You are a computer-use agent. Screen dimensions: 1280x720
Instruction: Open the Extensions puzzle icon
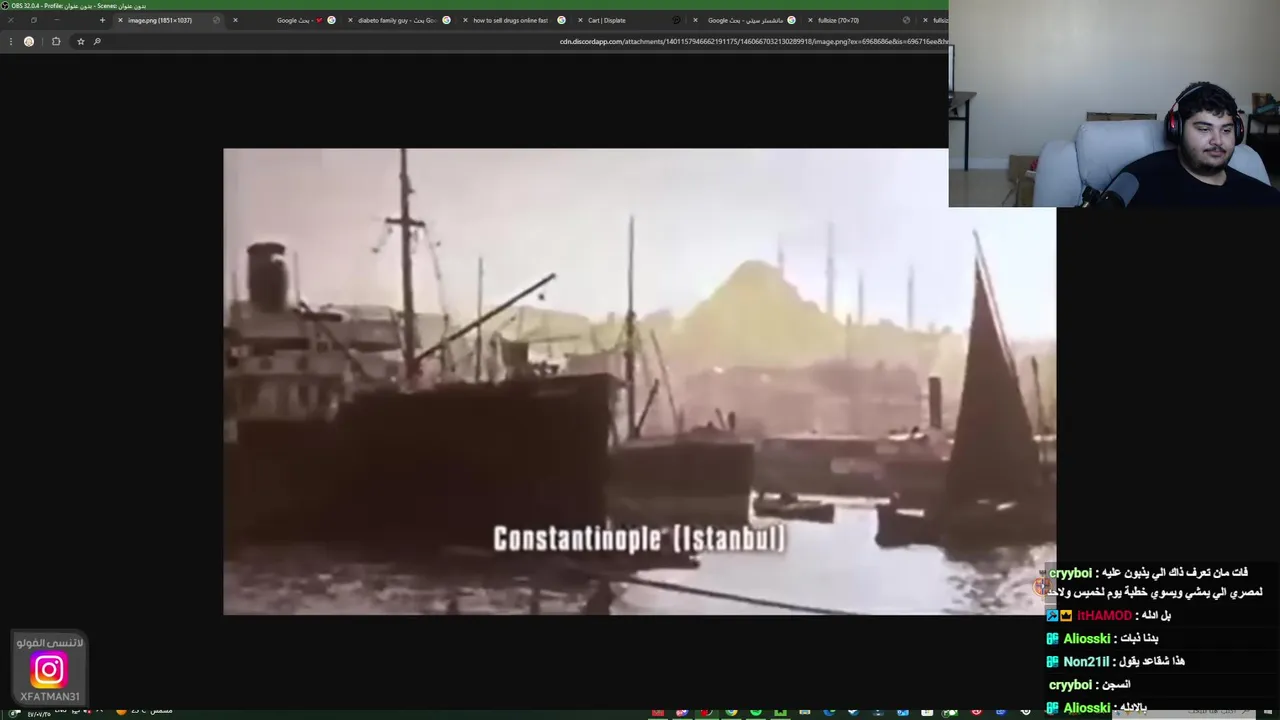click(56, 41)
